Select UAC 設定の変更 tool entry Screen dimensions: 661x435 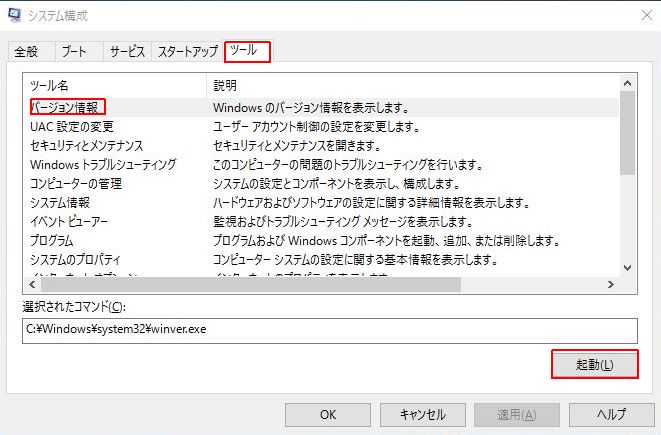pyautogui.click(x=72, y=126)
